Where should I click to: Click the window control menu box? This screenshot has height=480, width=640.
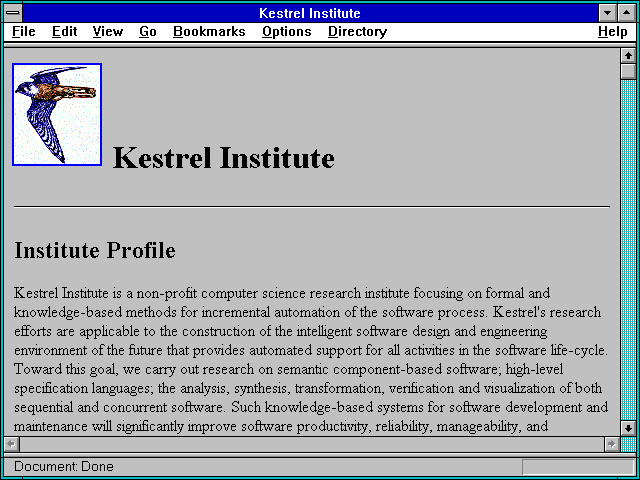(13, 13)
